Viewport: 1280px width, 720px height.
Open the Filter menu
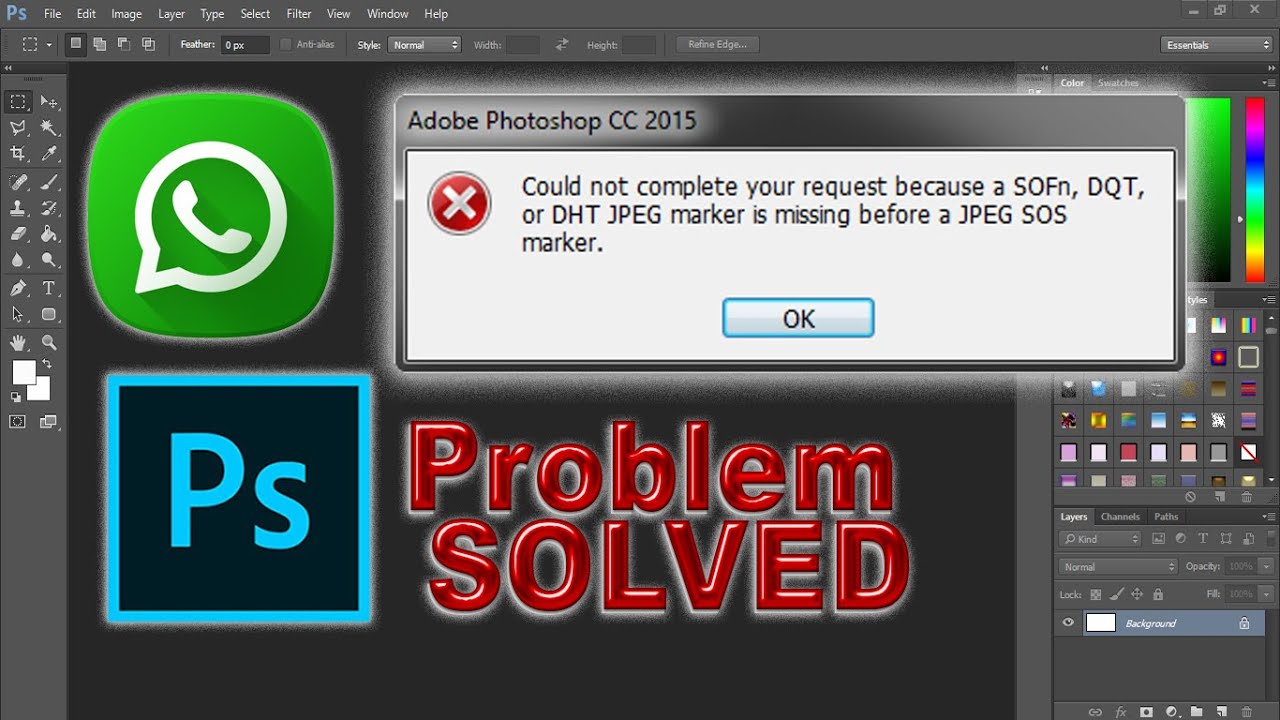pos(299,14)
